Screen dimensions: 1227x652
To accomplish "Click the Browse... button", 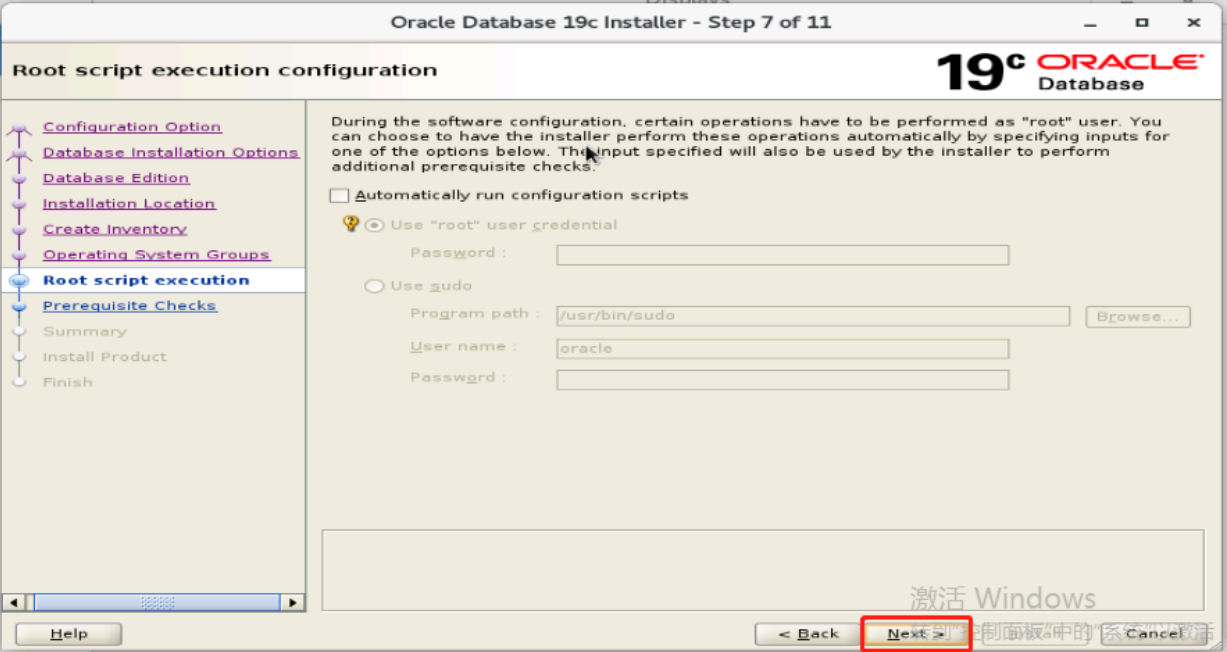I will pos(1138,316).
